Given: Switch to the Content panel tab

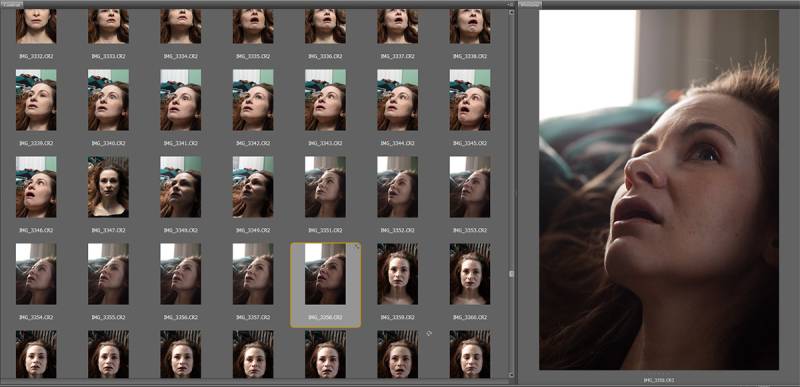Looking at the screenshot, I should pos(11,4).
